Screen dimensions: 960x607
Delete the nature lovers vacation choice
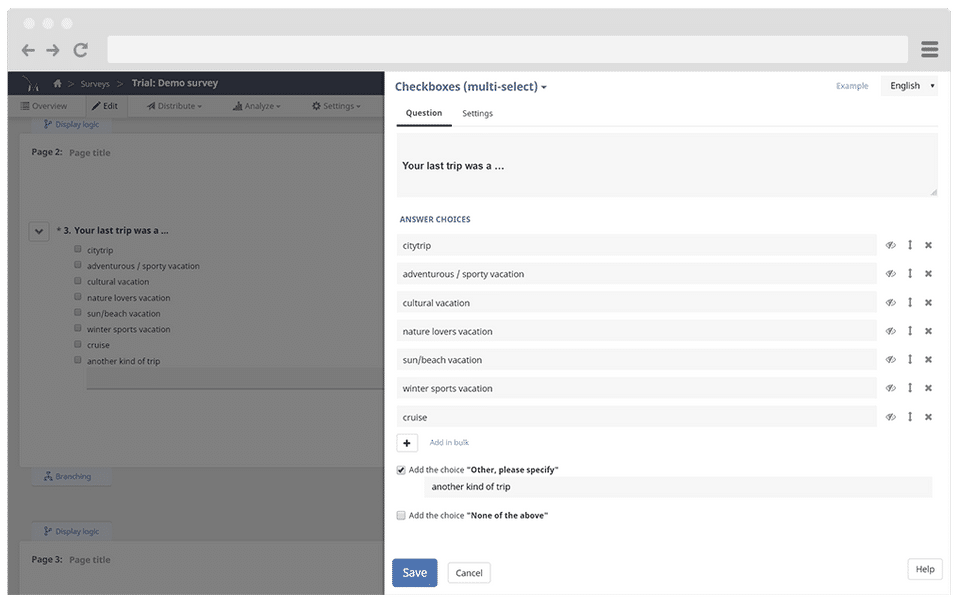(x=928, y=331)
